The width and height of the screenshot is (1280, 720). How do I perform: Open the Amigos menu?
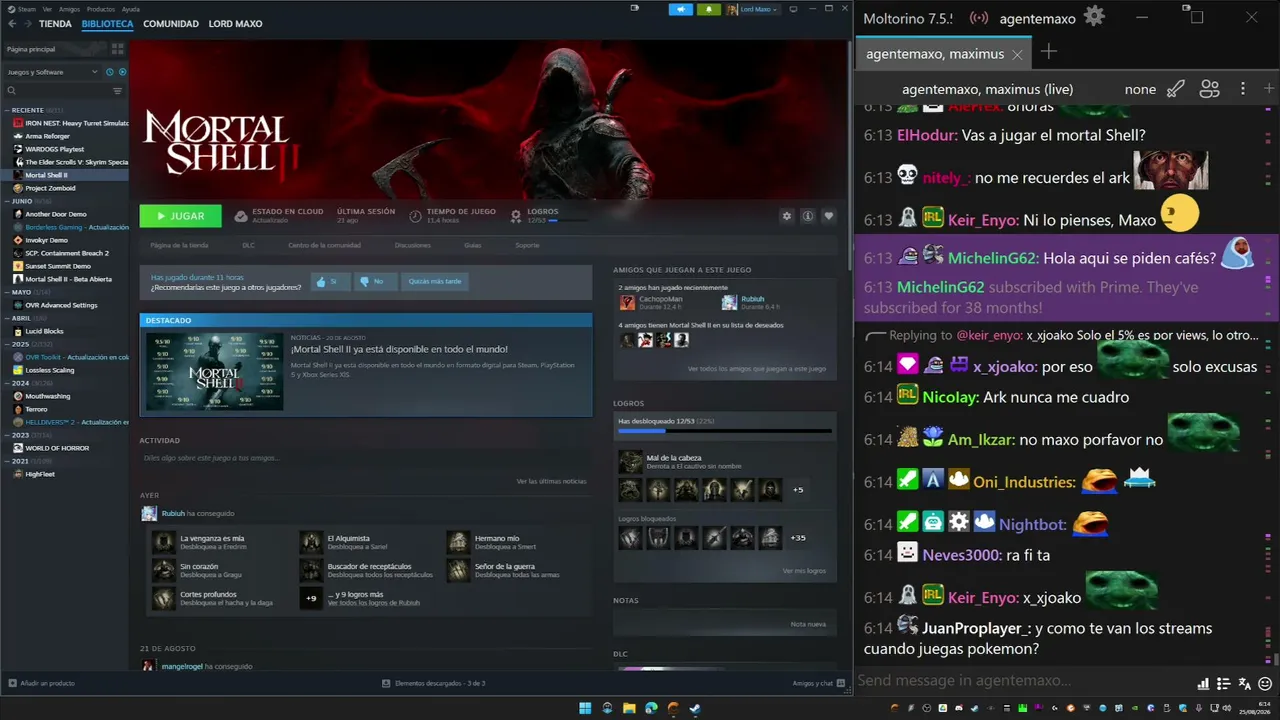pyautogui.click(x=69, y=9)
